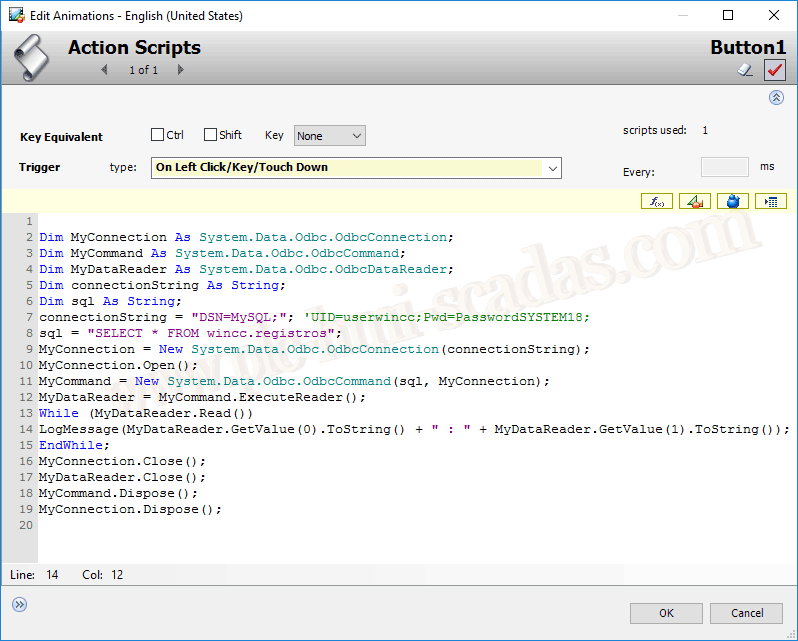
Task: Click the triangle and shapes toolbar icon
Action: [x=694, y=201]
